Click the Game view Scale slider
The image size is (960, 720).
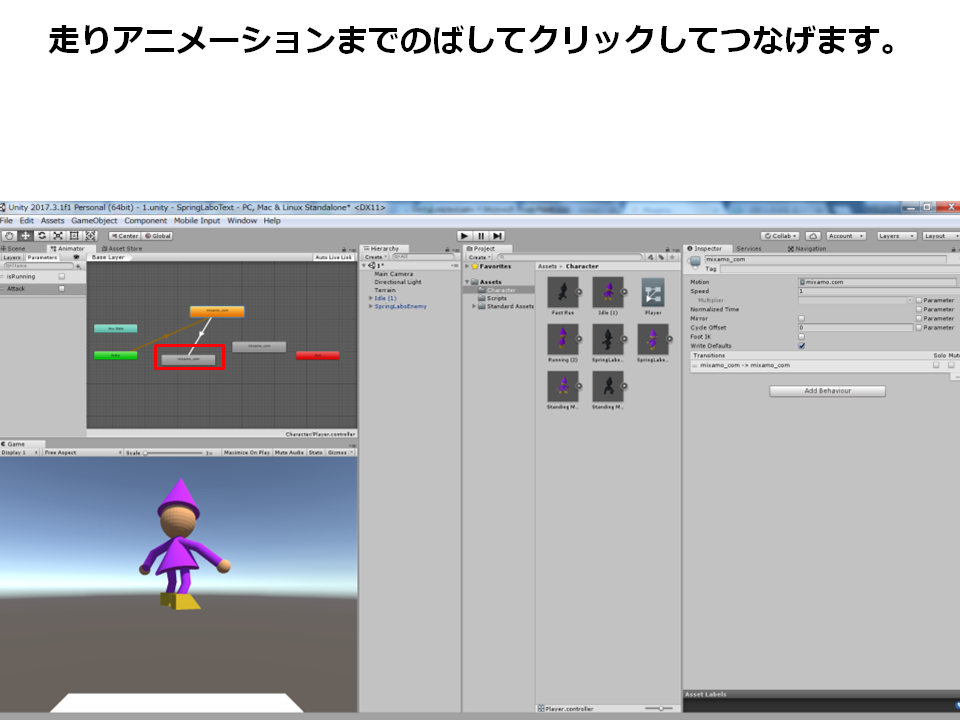coord(173,452)
